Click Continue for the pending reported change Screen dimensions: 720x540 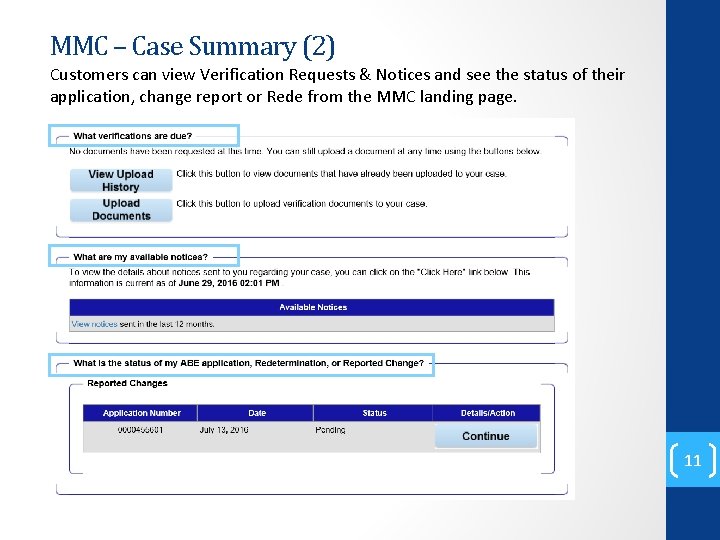tap(486, 436)
